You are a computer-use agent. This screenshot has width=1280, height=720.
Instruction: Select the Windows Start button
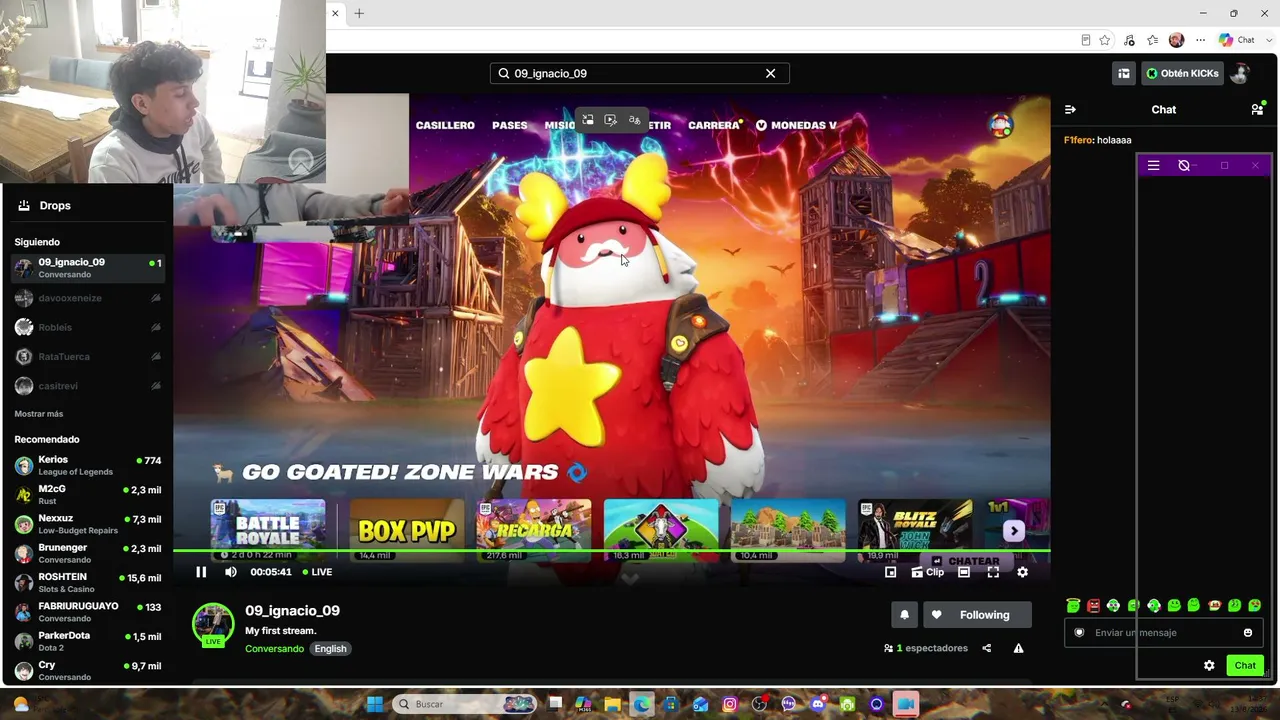point(374,704)
